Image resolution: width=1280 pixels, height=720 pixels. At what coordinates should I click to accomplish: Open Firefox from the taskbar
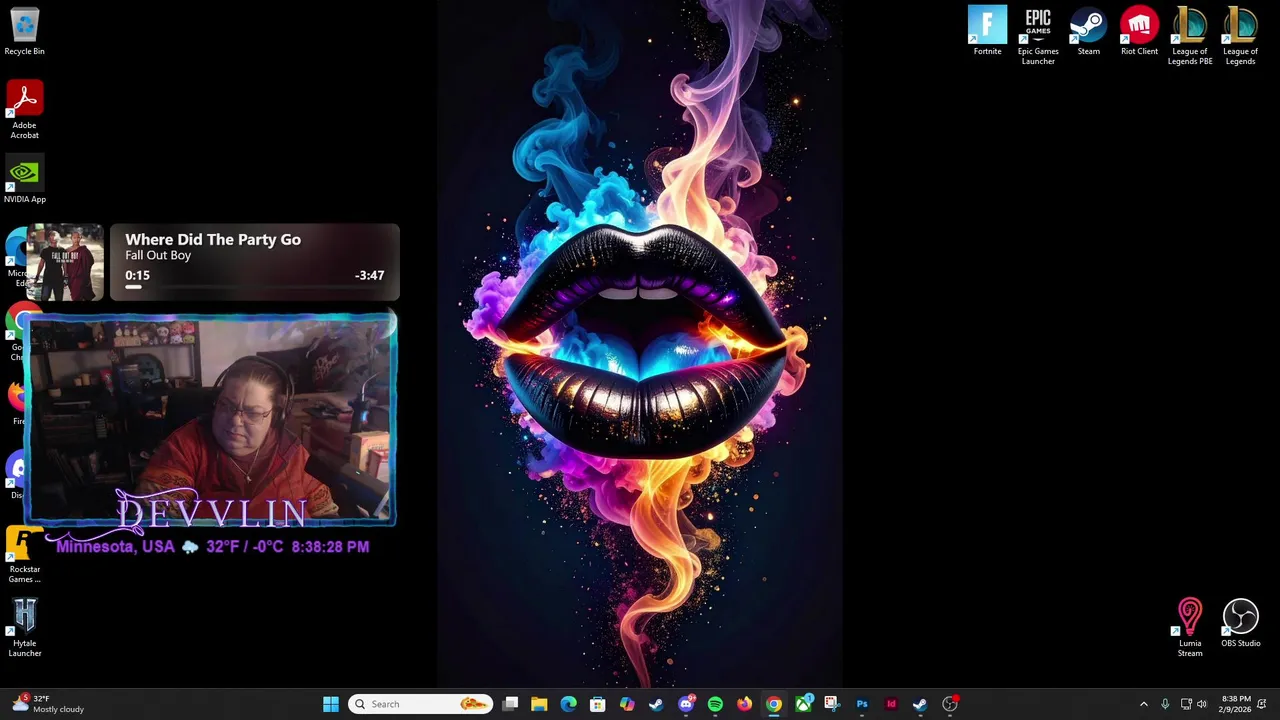point(744,704)
